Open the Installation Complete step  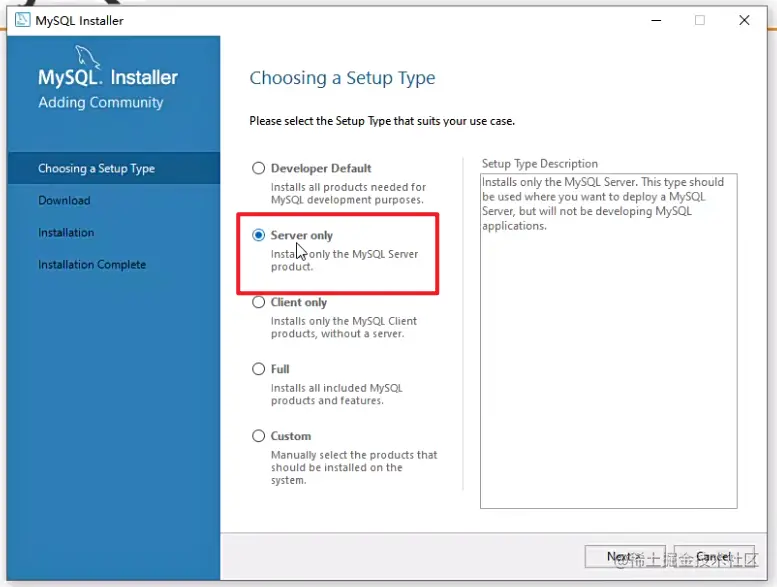pos(92,265)
